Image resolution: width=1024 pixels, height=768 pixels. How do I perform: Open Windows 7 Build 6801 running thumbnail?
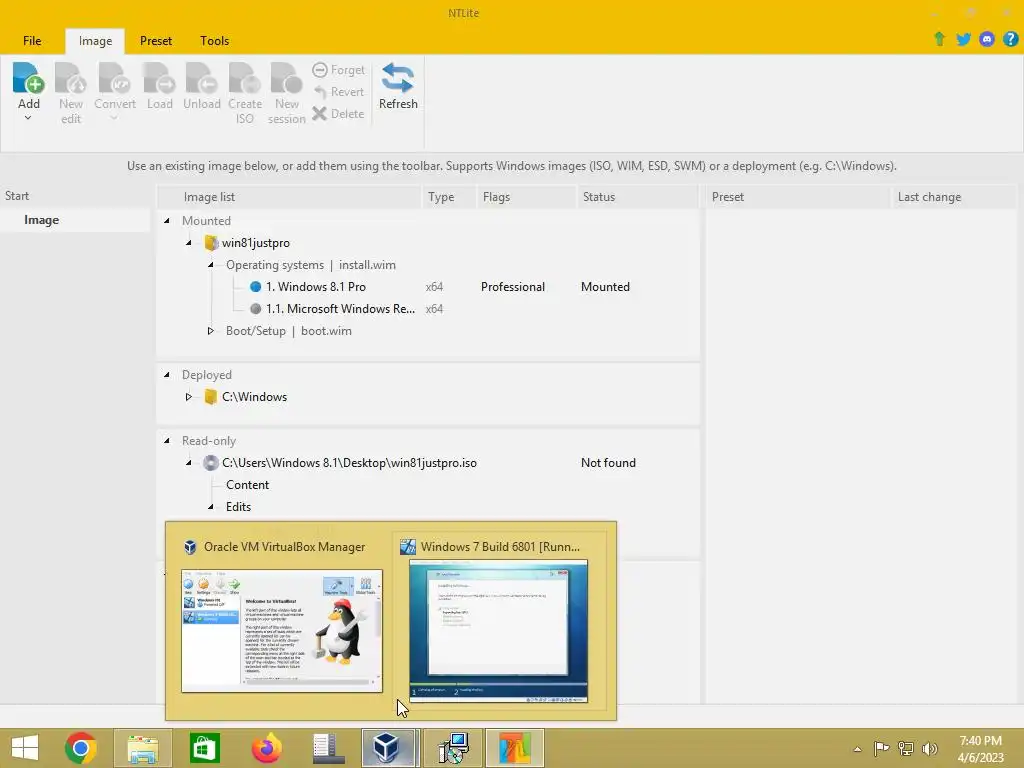[x=498, y=631]
